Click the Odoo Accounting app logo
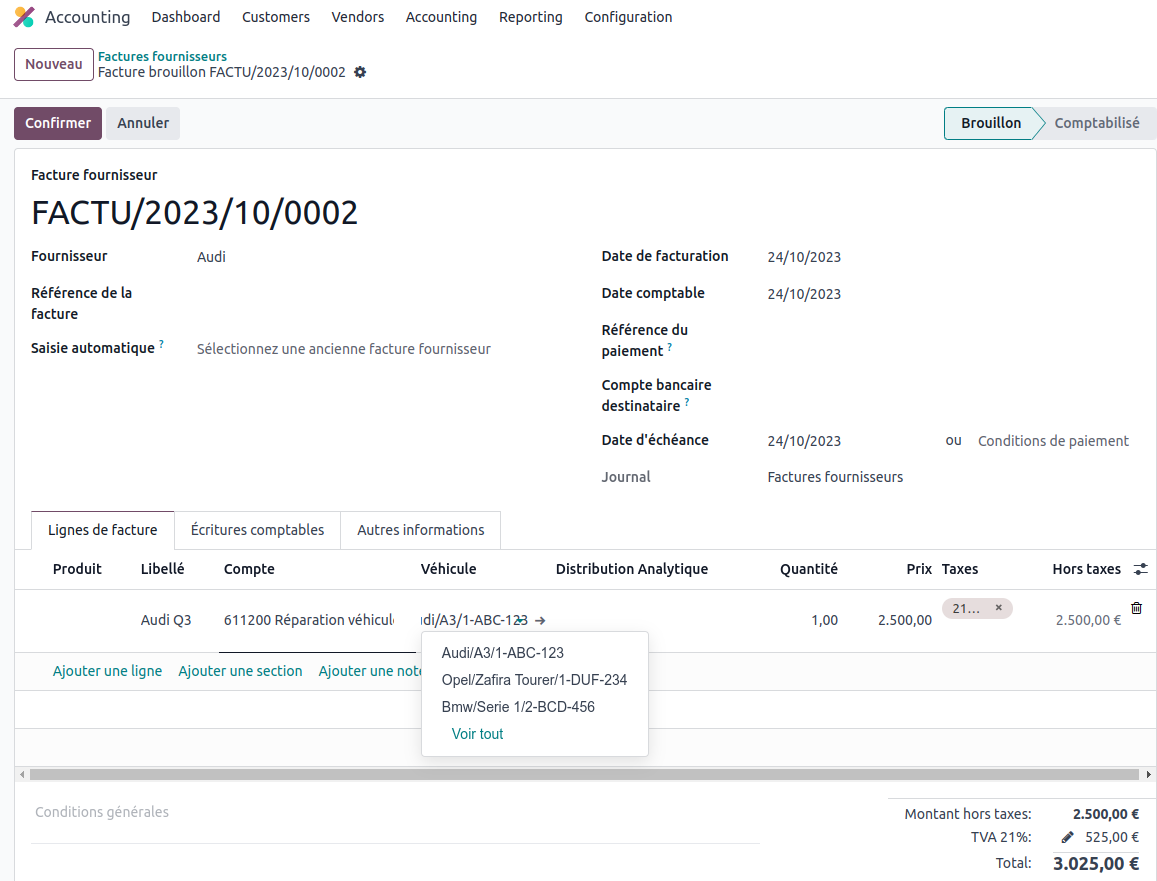The height and width of the screenshot is (881, 1157). pos(24,17)
